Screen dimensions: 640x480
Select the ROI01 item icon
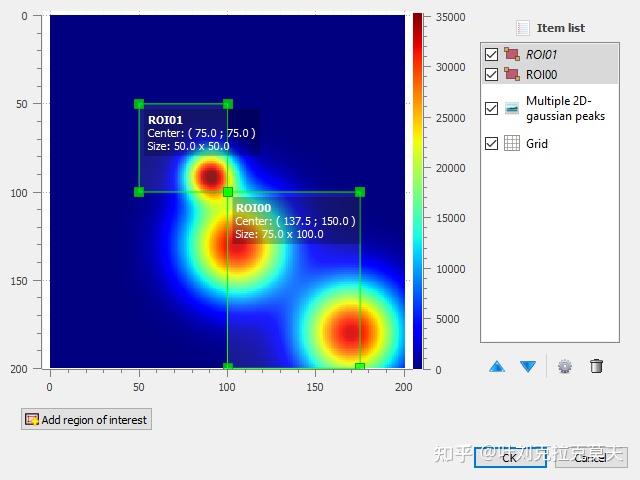click(x=512, y=54)
